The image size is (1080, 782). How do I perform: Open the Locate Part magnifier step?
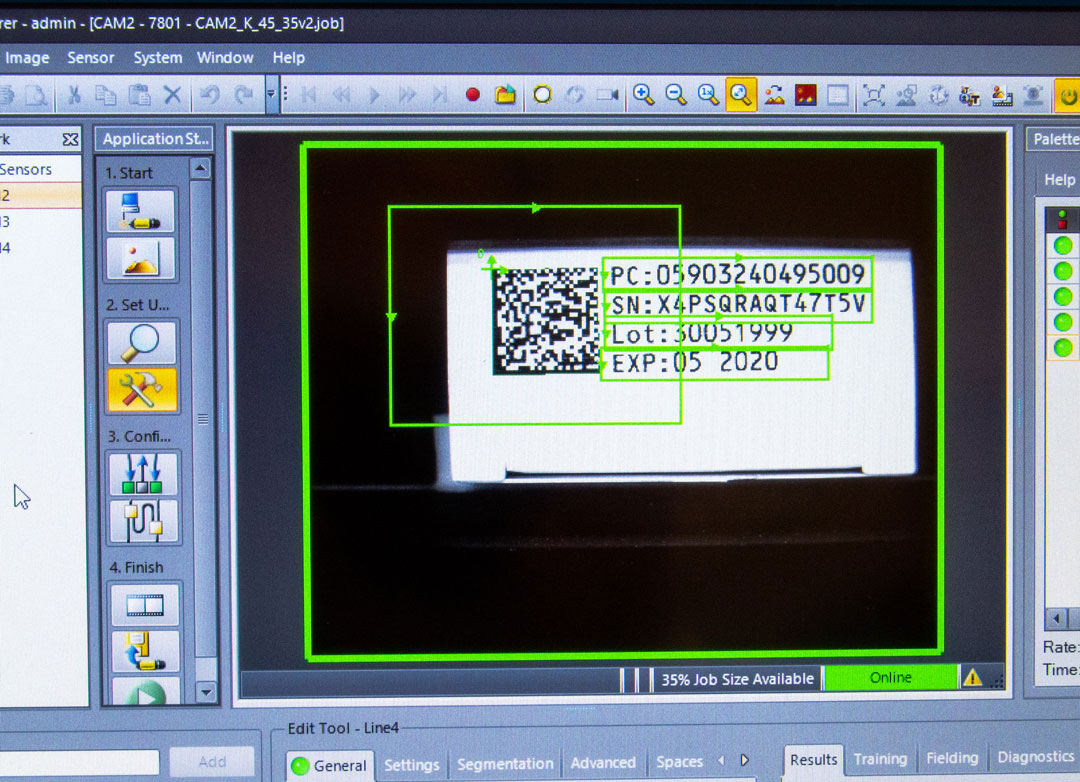[141, 342]
